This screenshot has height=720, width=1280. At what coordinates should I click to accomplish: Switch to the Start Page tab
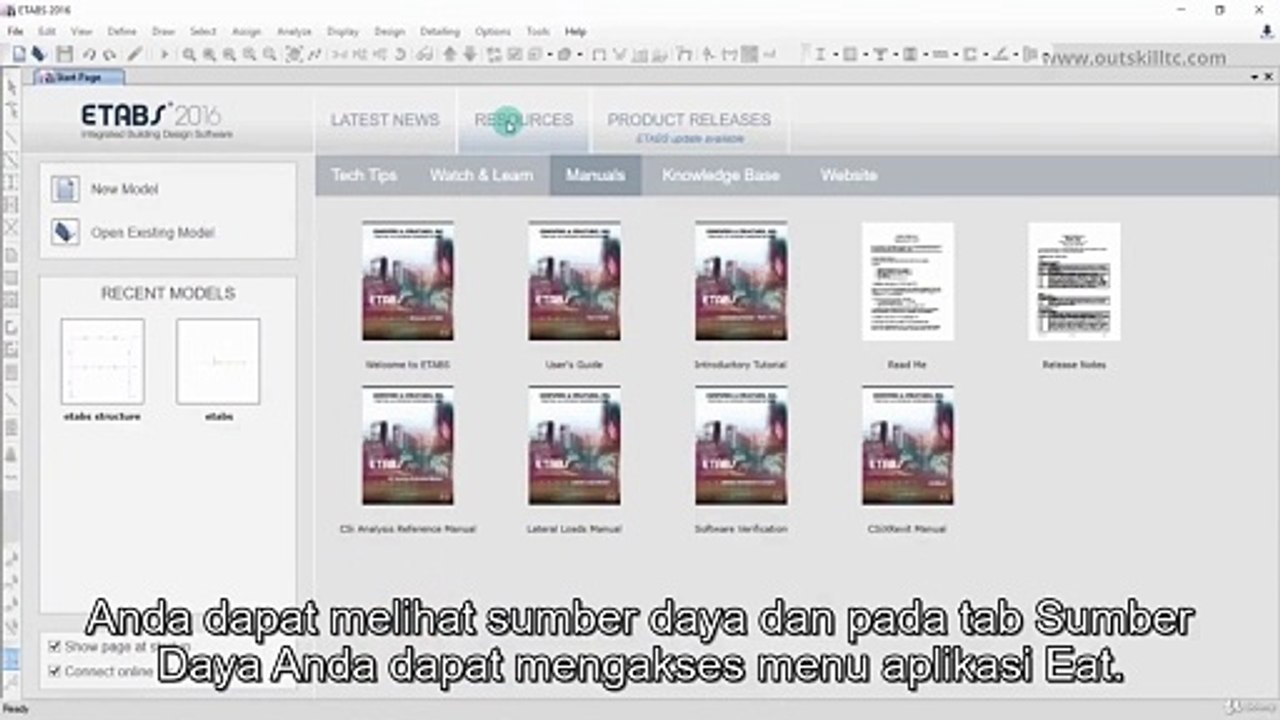(80, 77)
